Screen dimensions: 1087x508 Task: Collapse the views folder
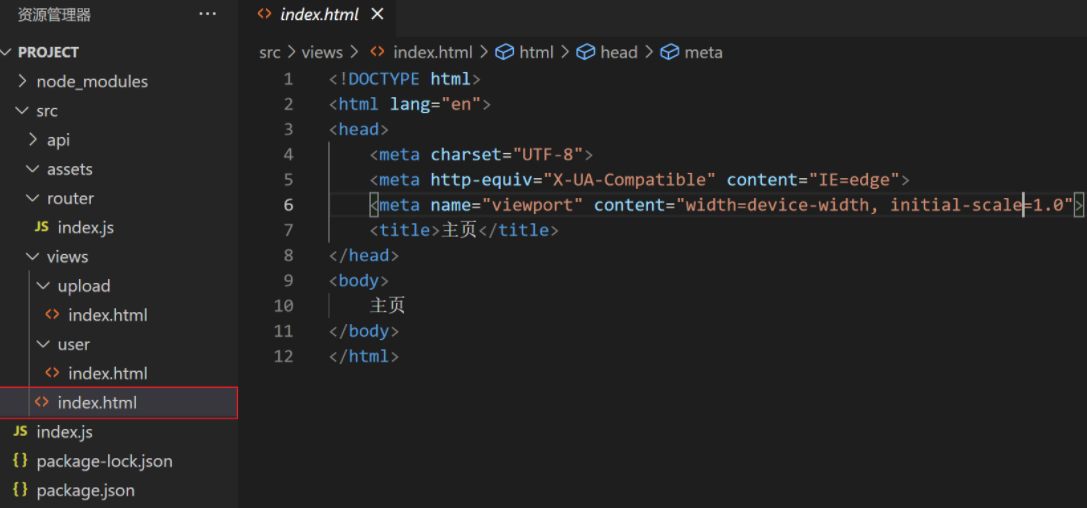pyautogui.click(x=33, y=257)
